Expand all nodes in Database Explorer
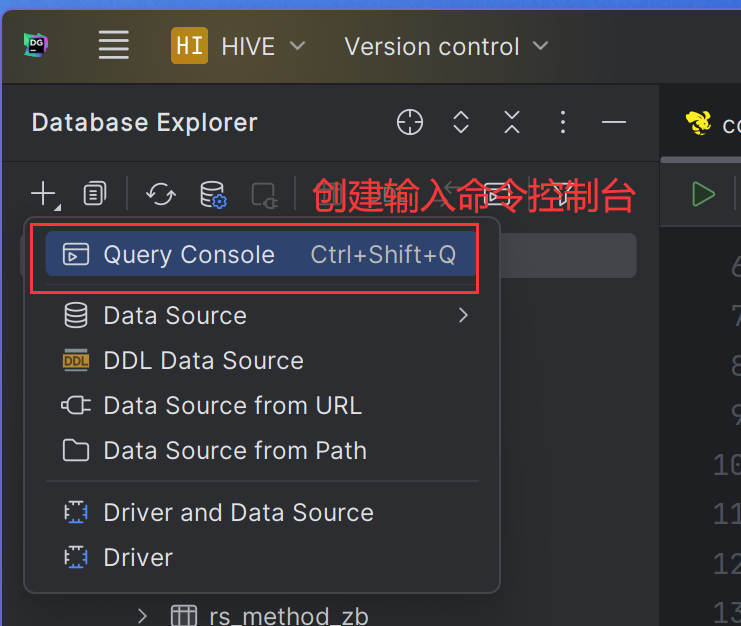 coord(461,122)
